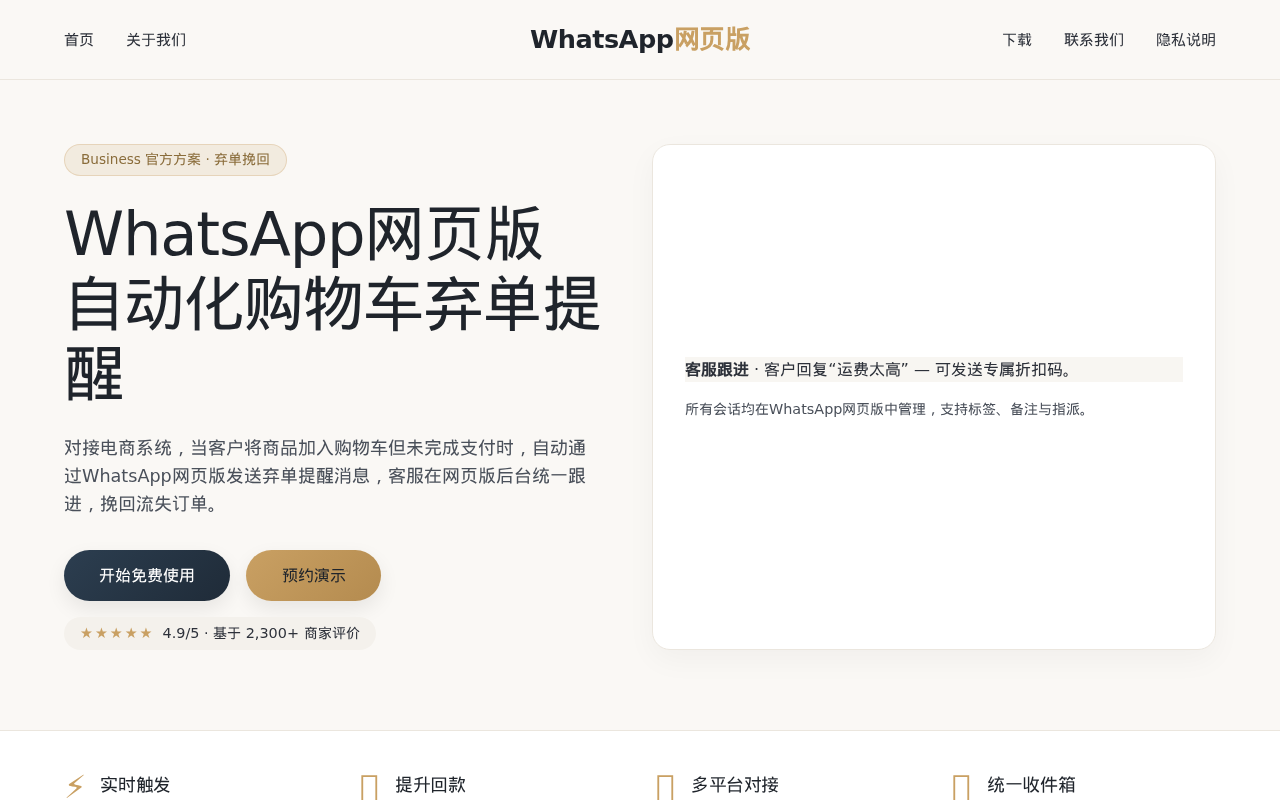Select the 客服跟进 message line in the card
The width and height of the screenshot is (1280, 800).
pyautogui.click(x=934, y=370)
